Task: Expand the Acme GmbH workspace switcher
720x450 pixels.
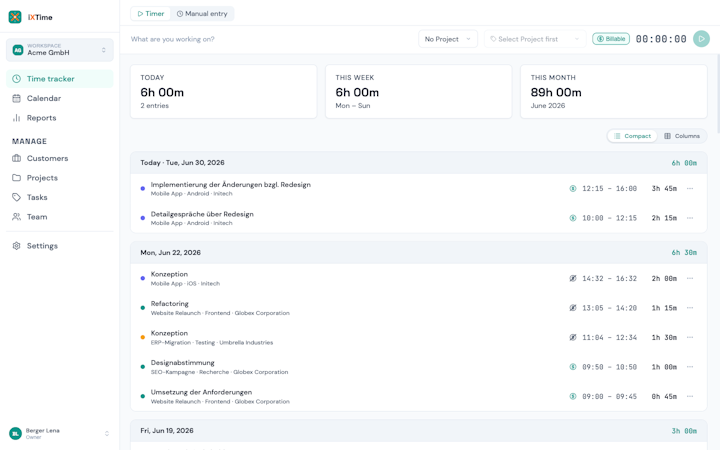Action: point(60,50)
